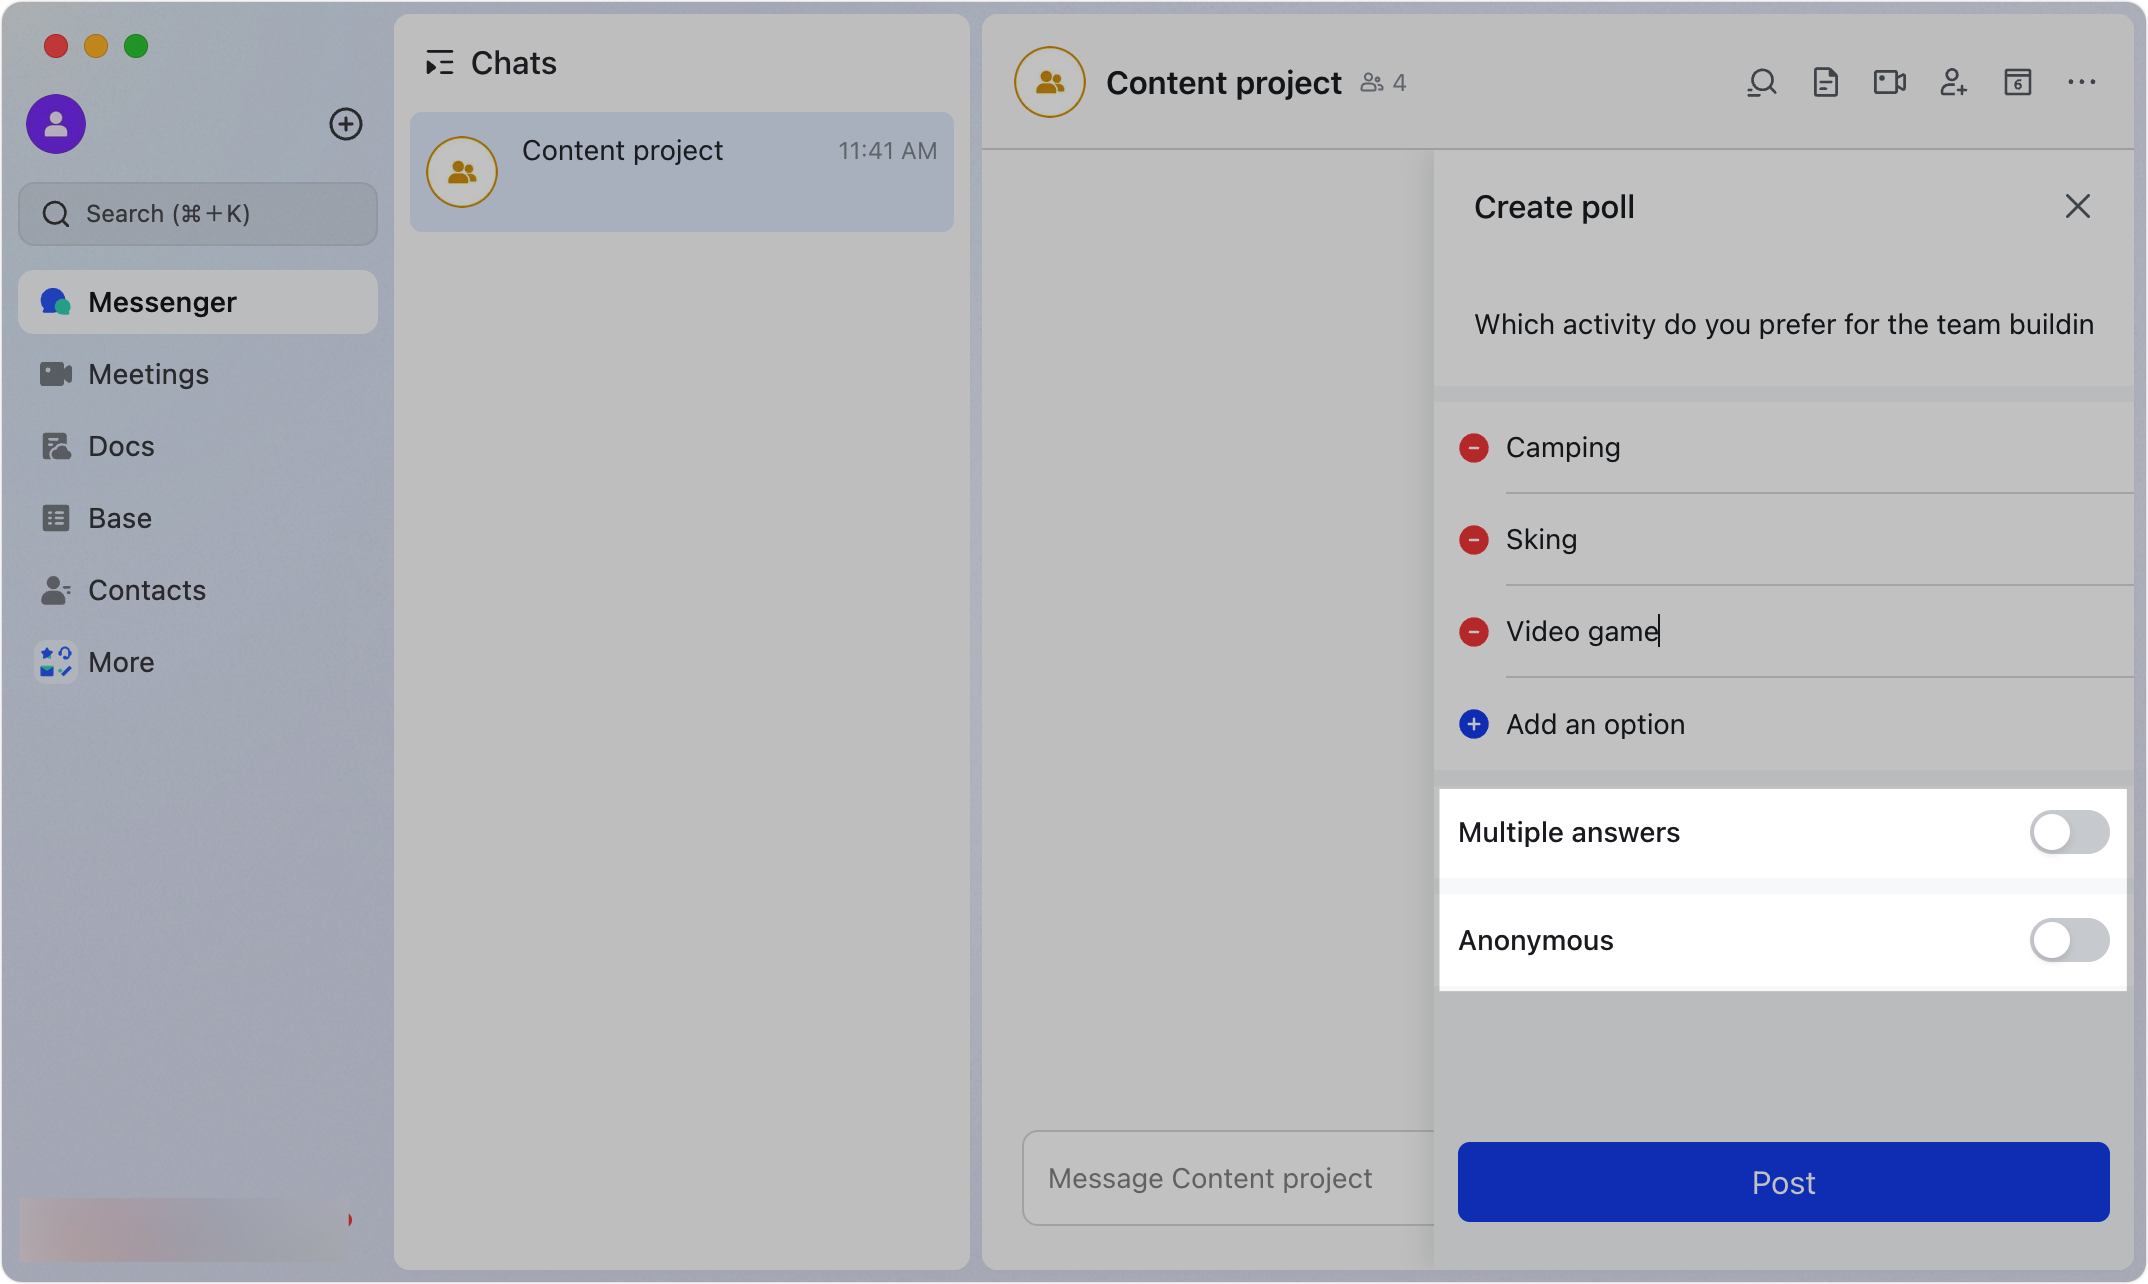Screen dimensions: 2148x1284
Task: Create new chat with the plus icon
Action: 346,124
